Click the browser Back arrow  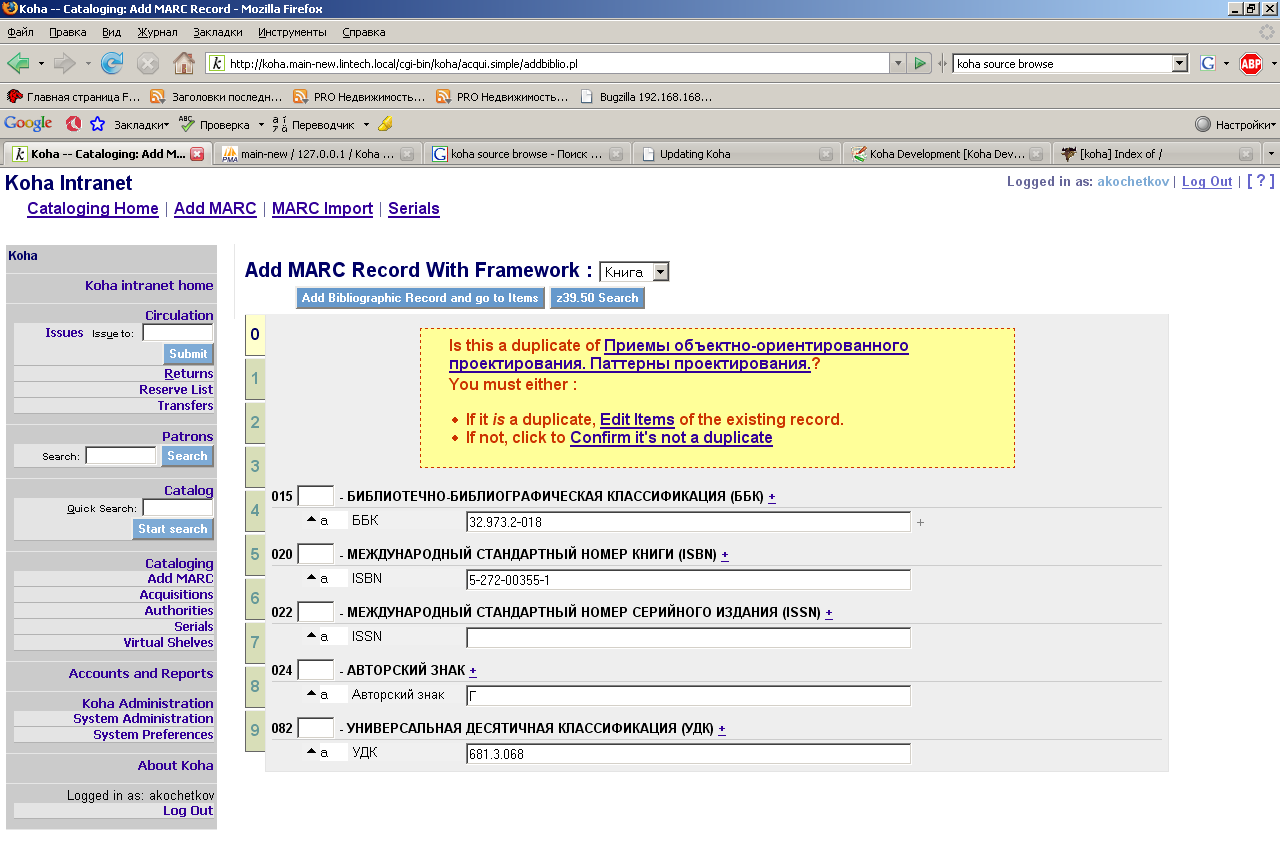(18, 64)
